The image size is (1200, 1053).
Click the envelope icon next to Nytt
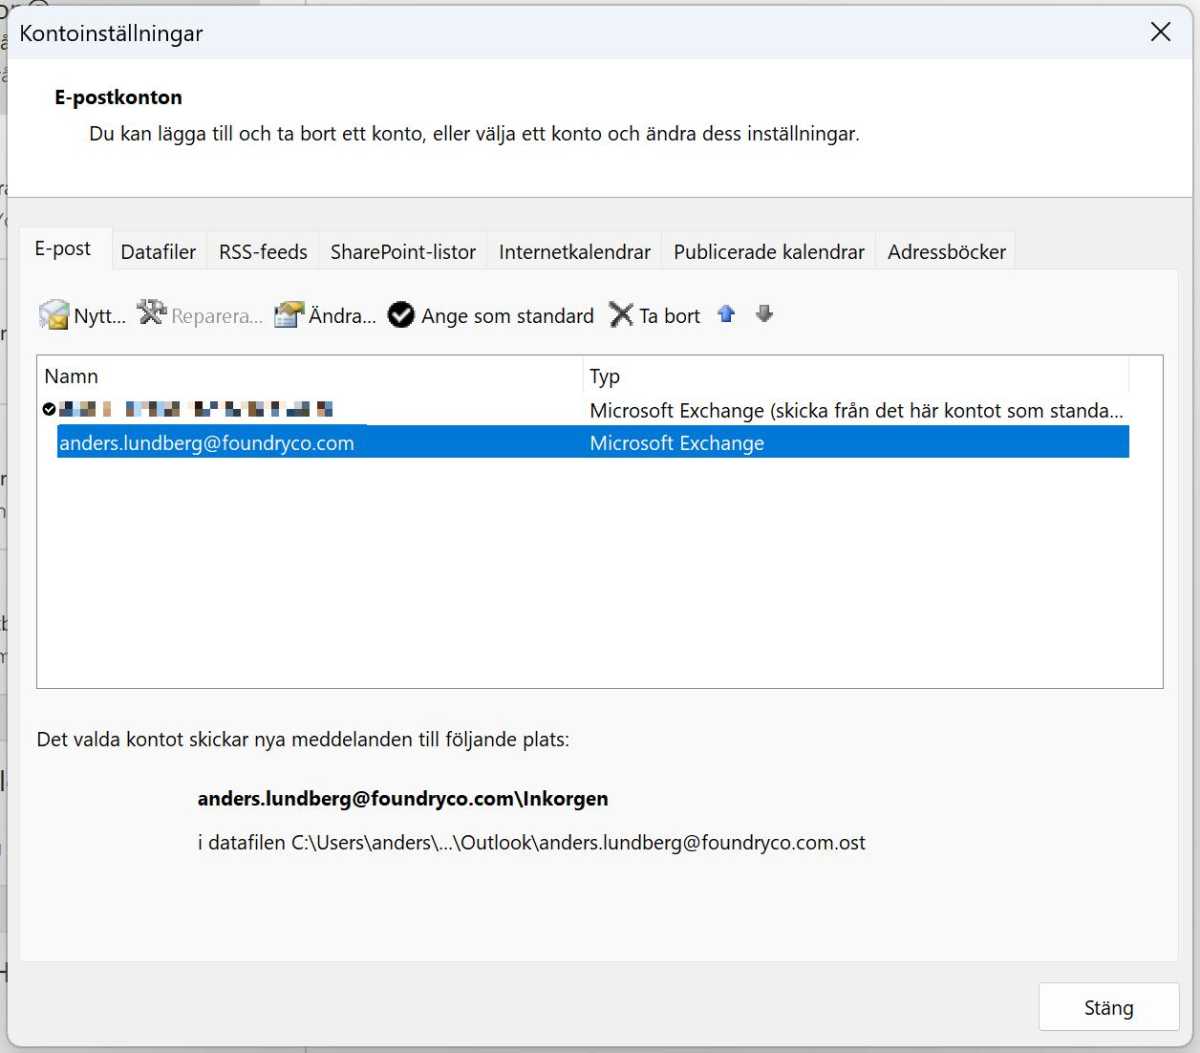[x=52, y=314]
